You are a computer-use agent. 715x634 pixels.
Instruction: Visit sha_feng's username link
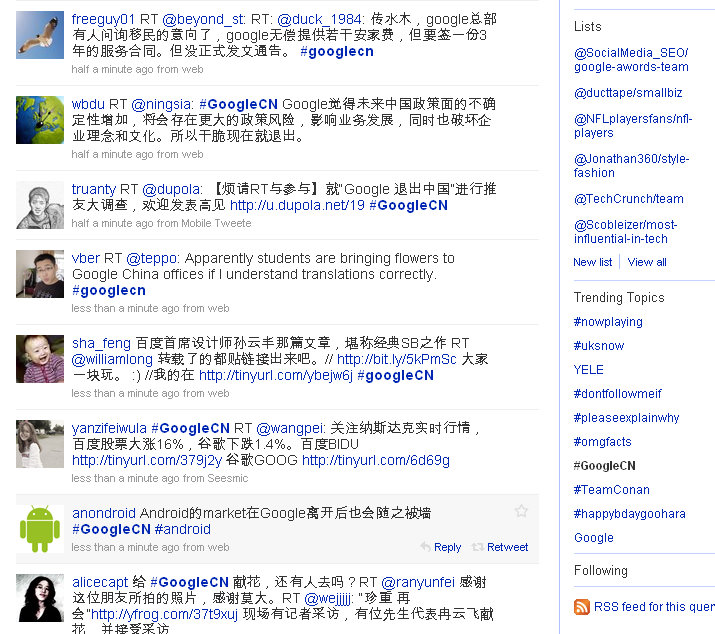tap(101, 343)
